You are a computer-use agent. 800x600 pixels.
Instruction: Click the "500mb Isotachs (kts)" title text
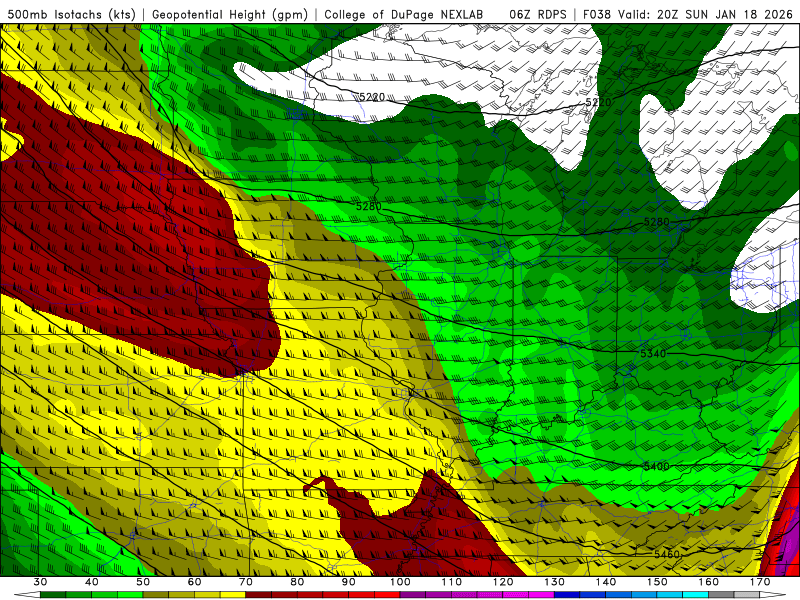pos(72,15)
